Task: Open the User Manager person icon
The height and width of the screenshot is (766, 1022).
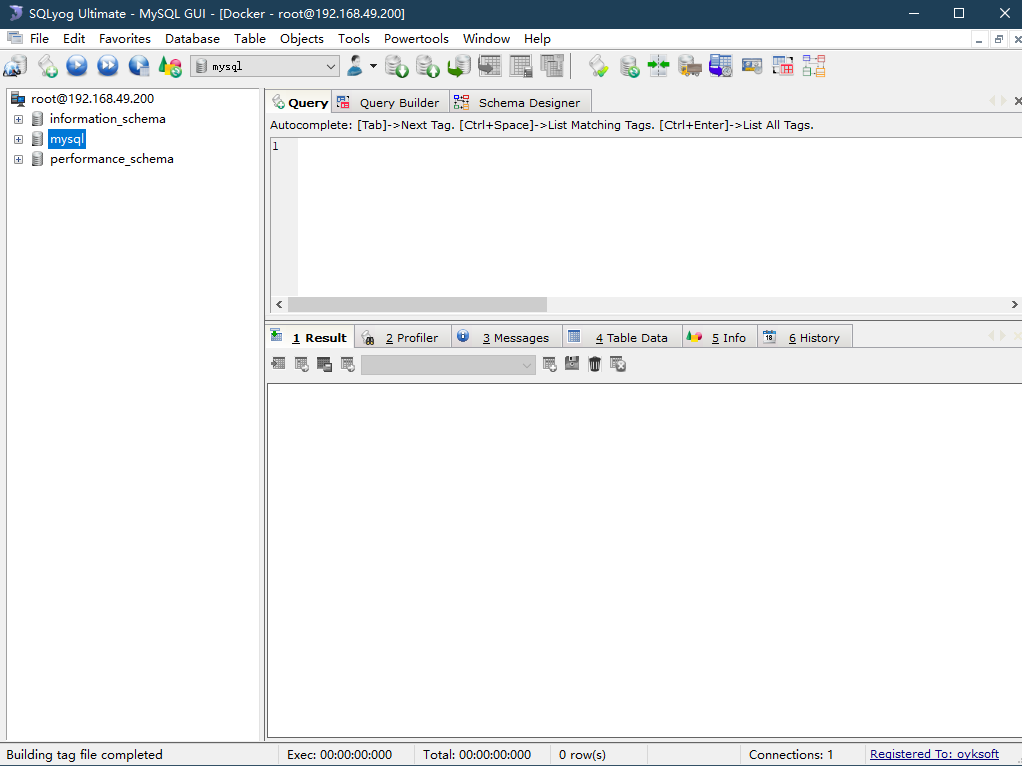Action: 355,65
